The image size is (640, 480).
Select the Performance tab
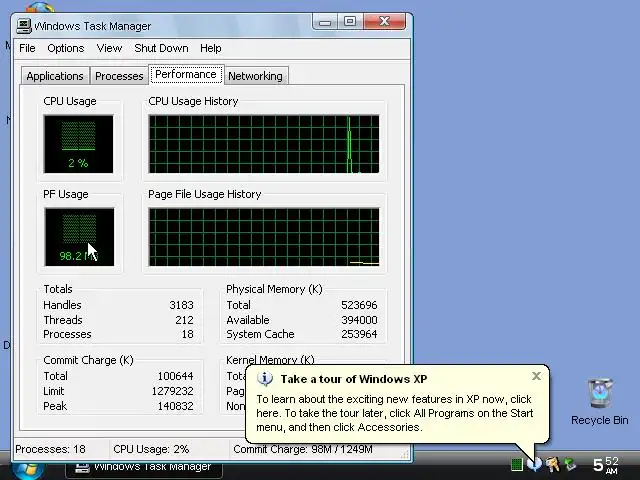[x=186, y=75]
